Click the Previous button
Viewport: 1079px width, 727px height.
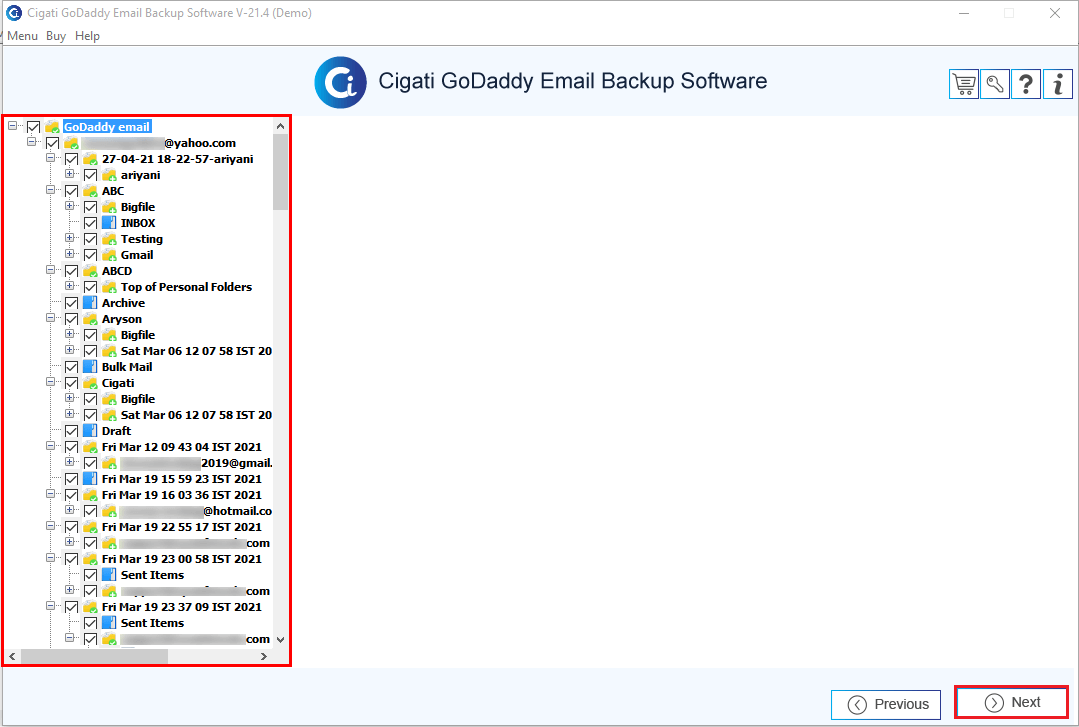[x=886, y=704]
